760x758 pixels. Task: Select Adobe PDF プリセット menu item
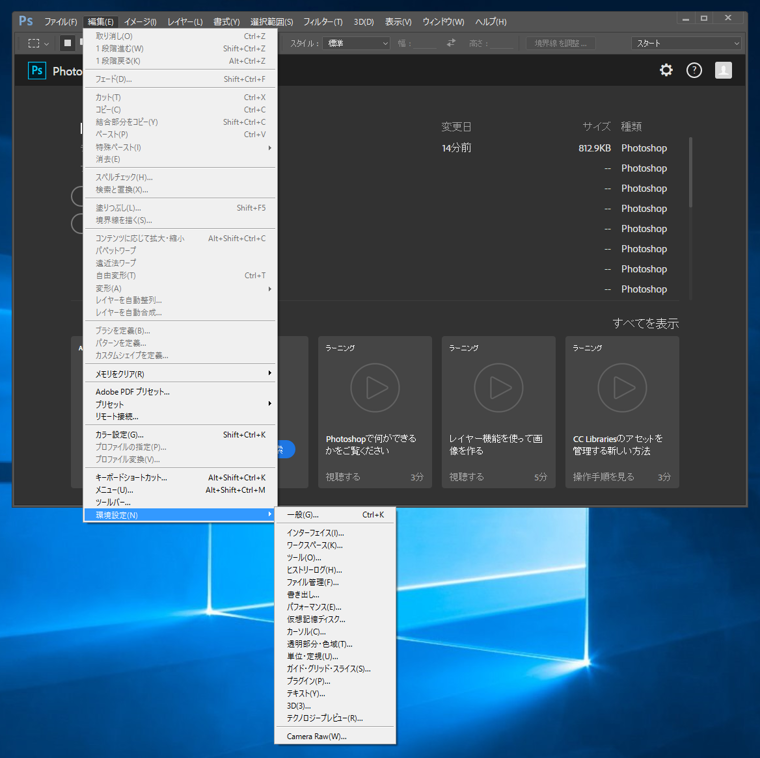point(180,392)
